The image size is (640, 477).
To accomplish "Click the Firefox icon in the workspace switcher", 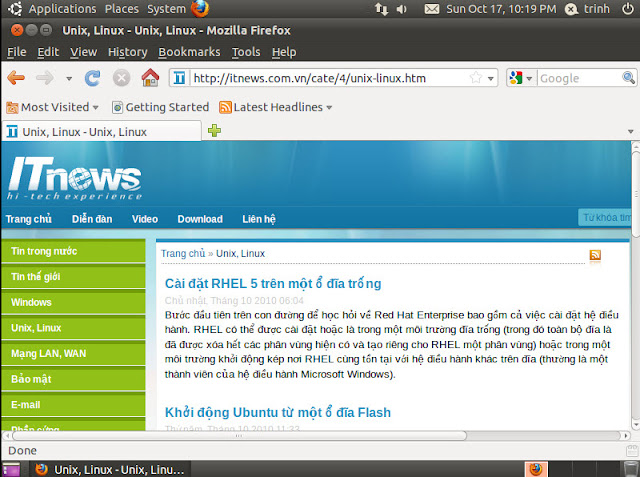I will tap(536, 469).
